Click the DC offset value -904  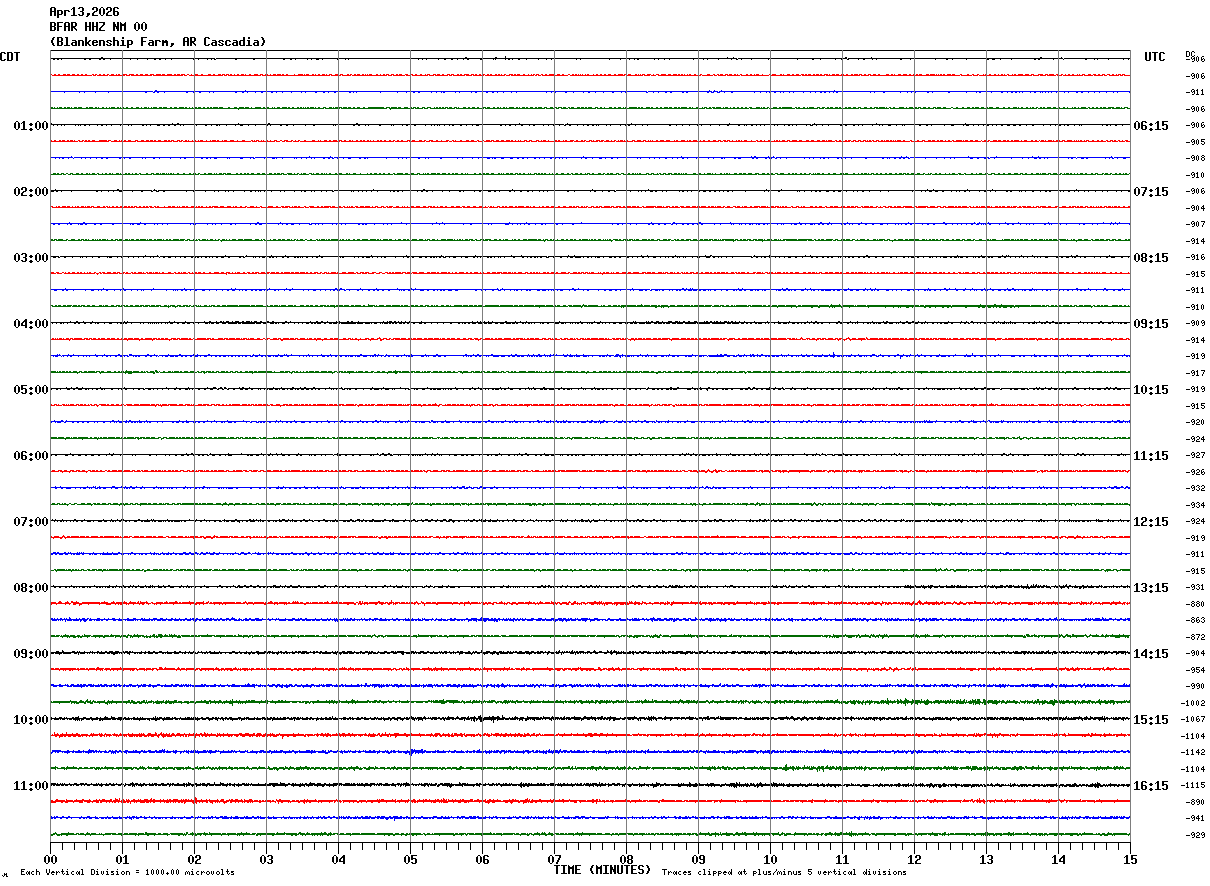click(1195, 208)
